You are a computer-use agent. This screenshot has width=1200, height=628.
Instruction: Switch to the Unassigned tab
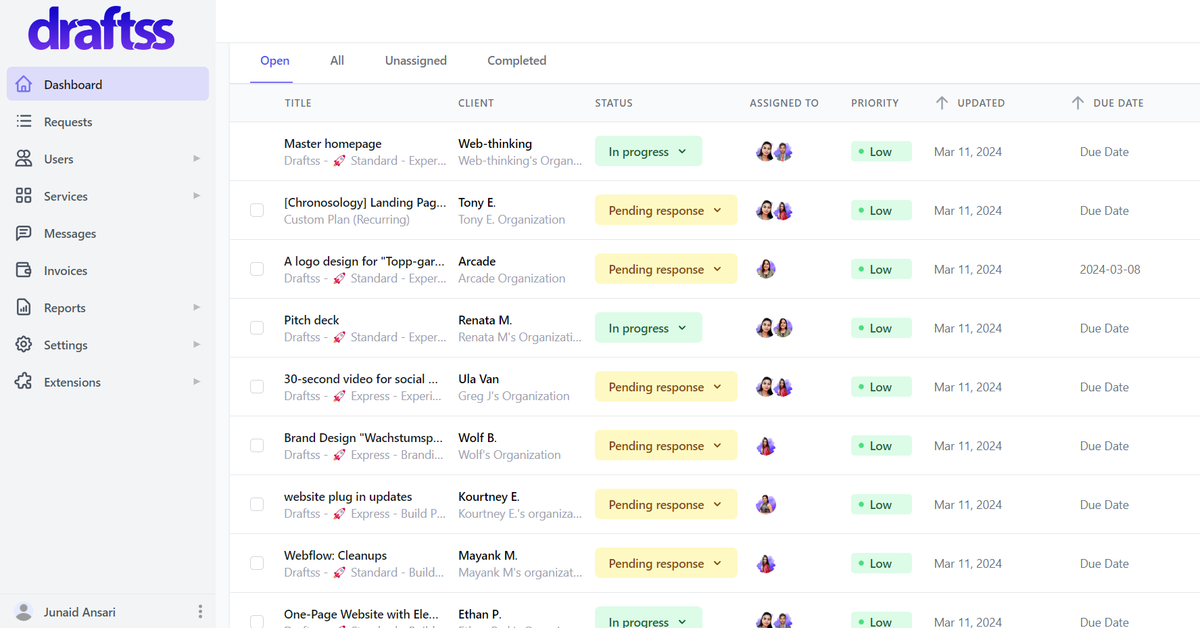point(415,61)
